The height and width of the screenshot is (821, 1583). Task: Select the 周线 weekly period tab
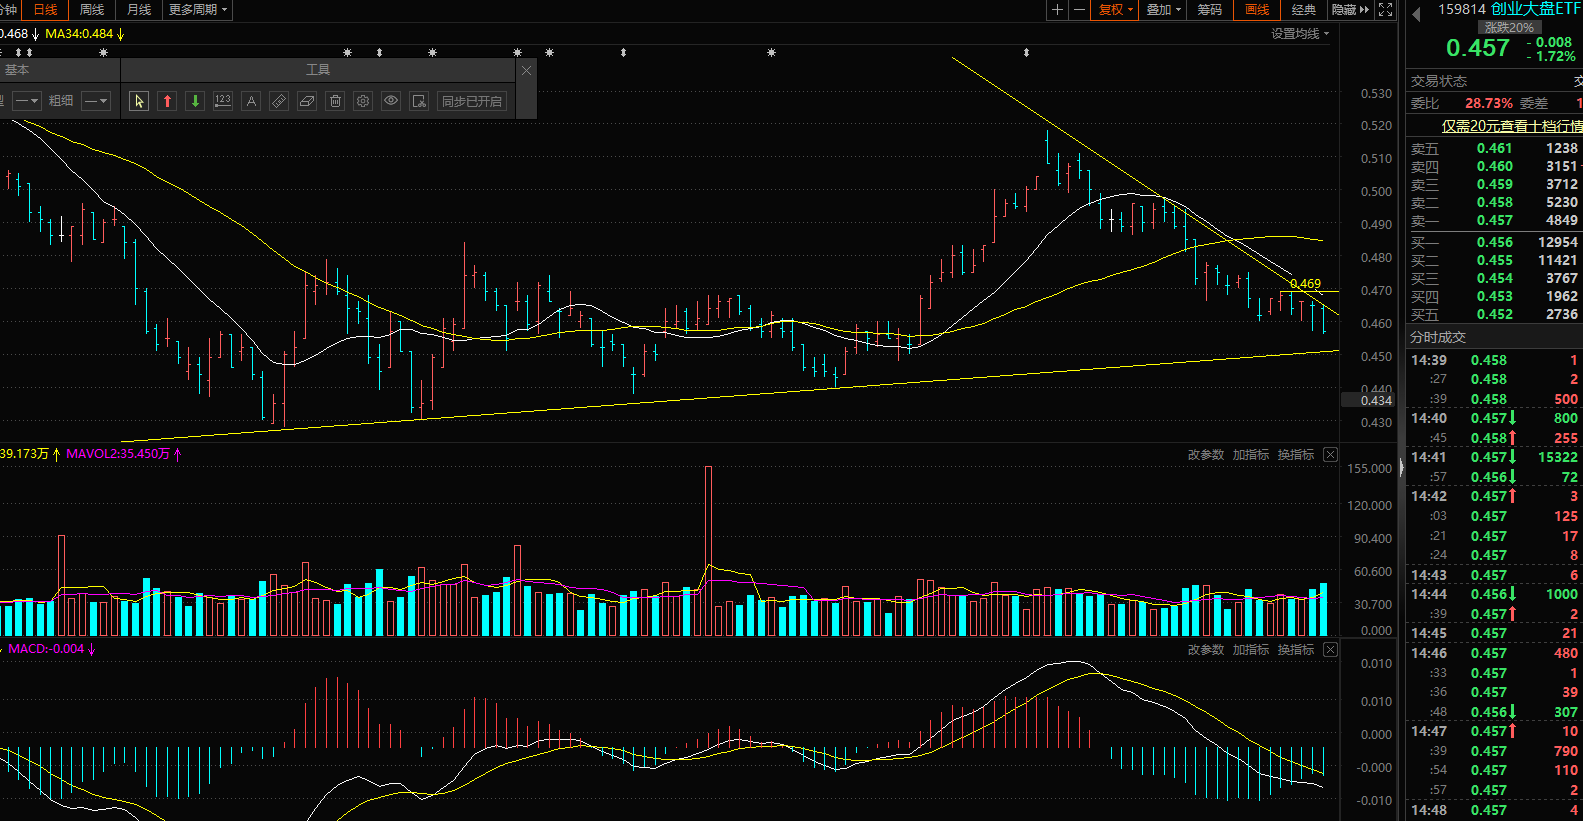point(92,10)
